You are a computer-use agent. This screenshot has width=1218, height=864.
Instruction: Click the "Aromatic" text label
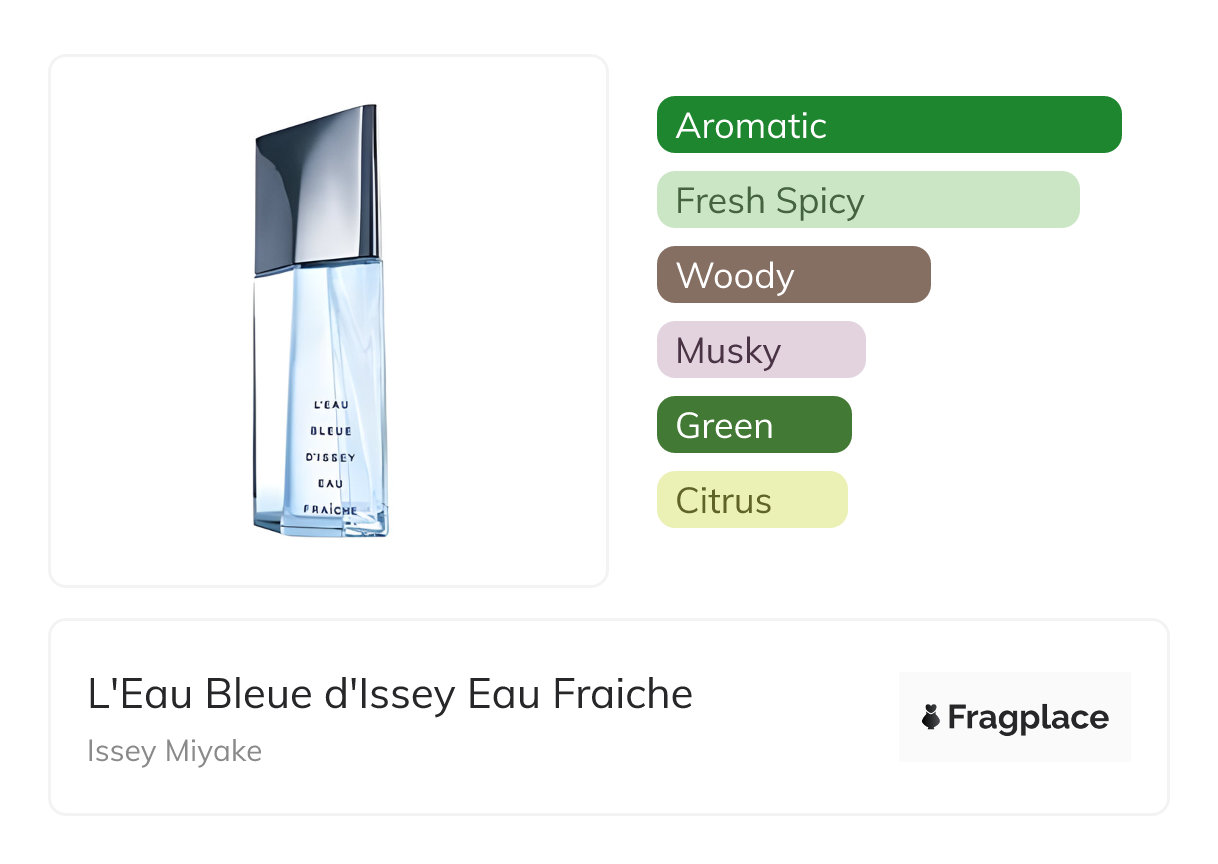tap(751, 126)
